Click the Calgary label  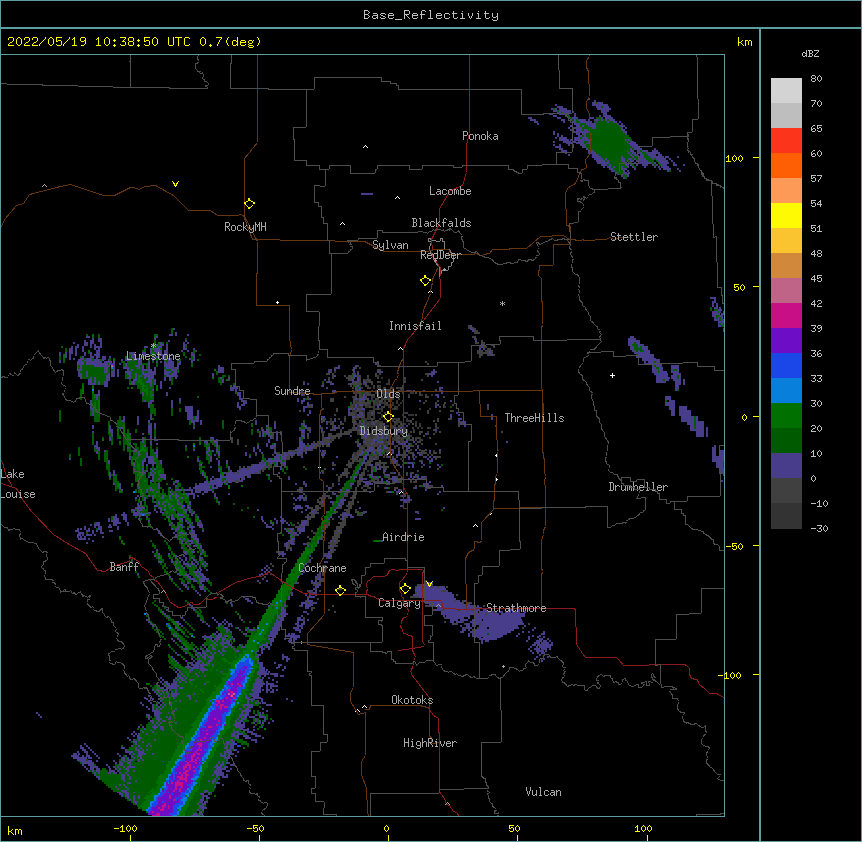[399, 603]
